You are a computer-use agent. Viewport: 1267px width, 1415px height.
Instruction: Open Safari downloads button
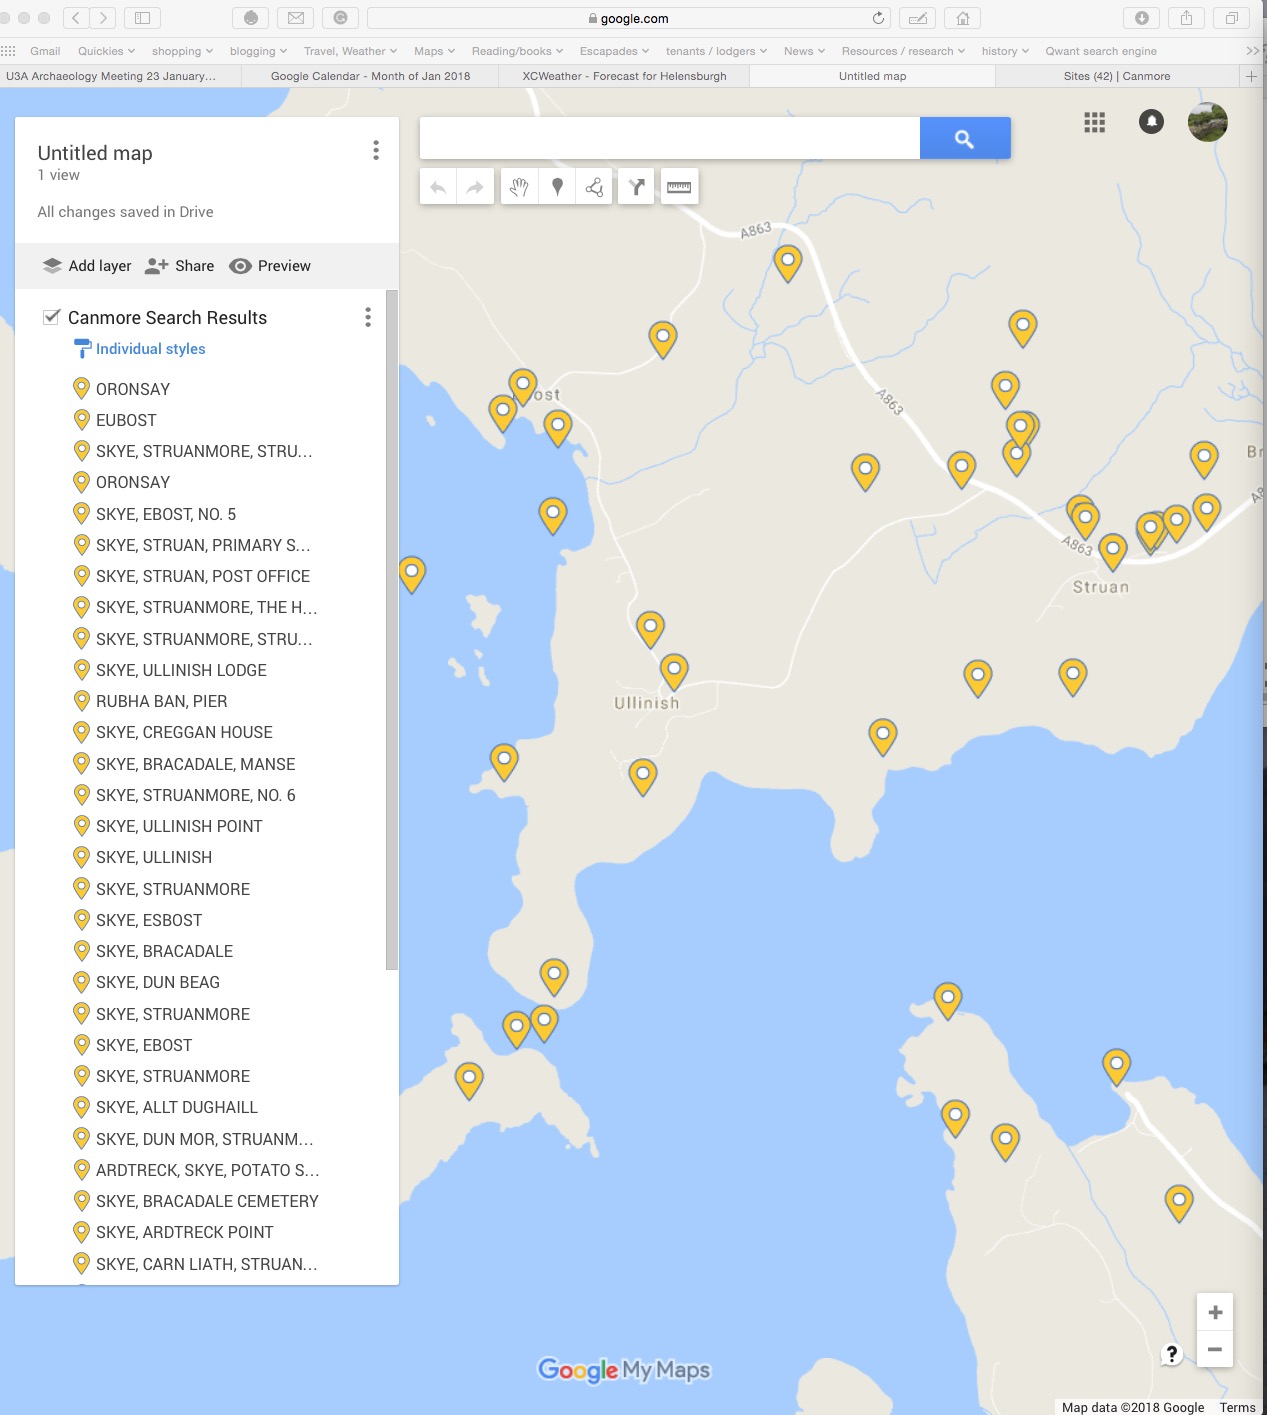pyautogui.click(x=1141, y=18)
